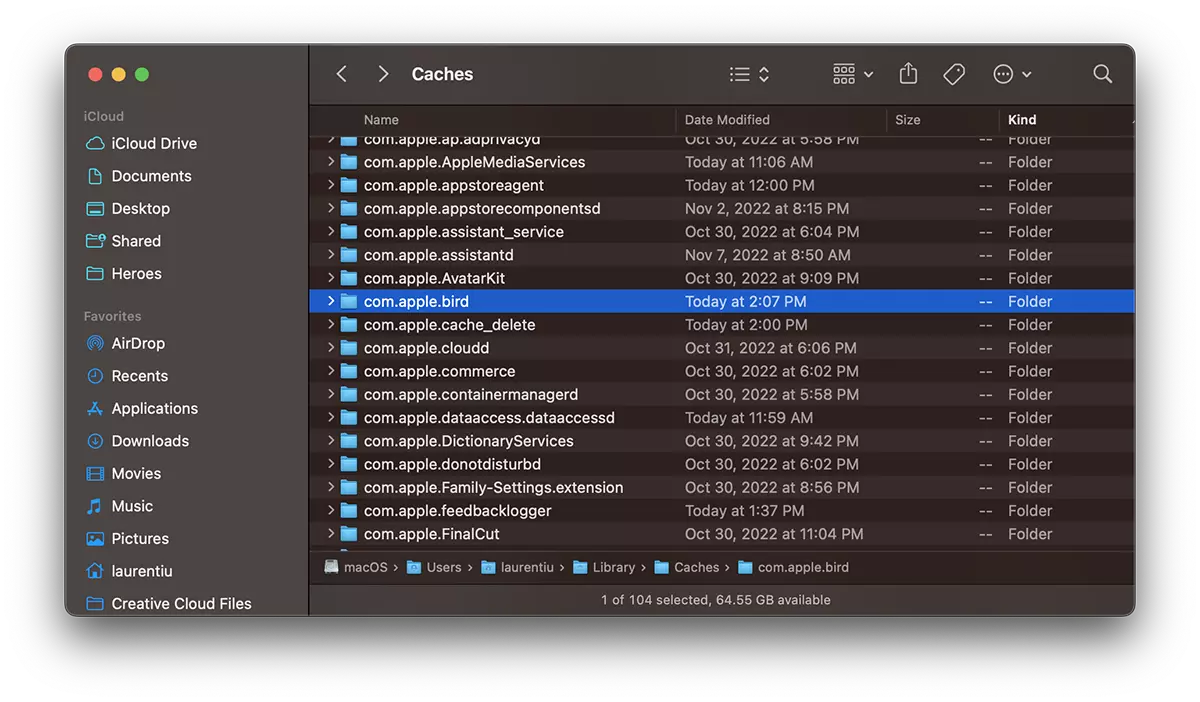The image size is (1200, 702).
Task: Open the list view switcher
Action: (x=749, y=74)
